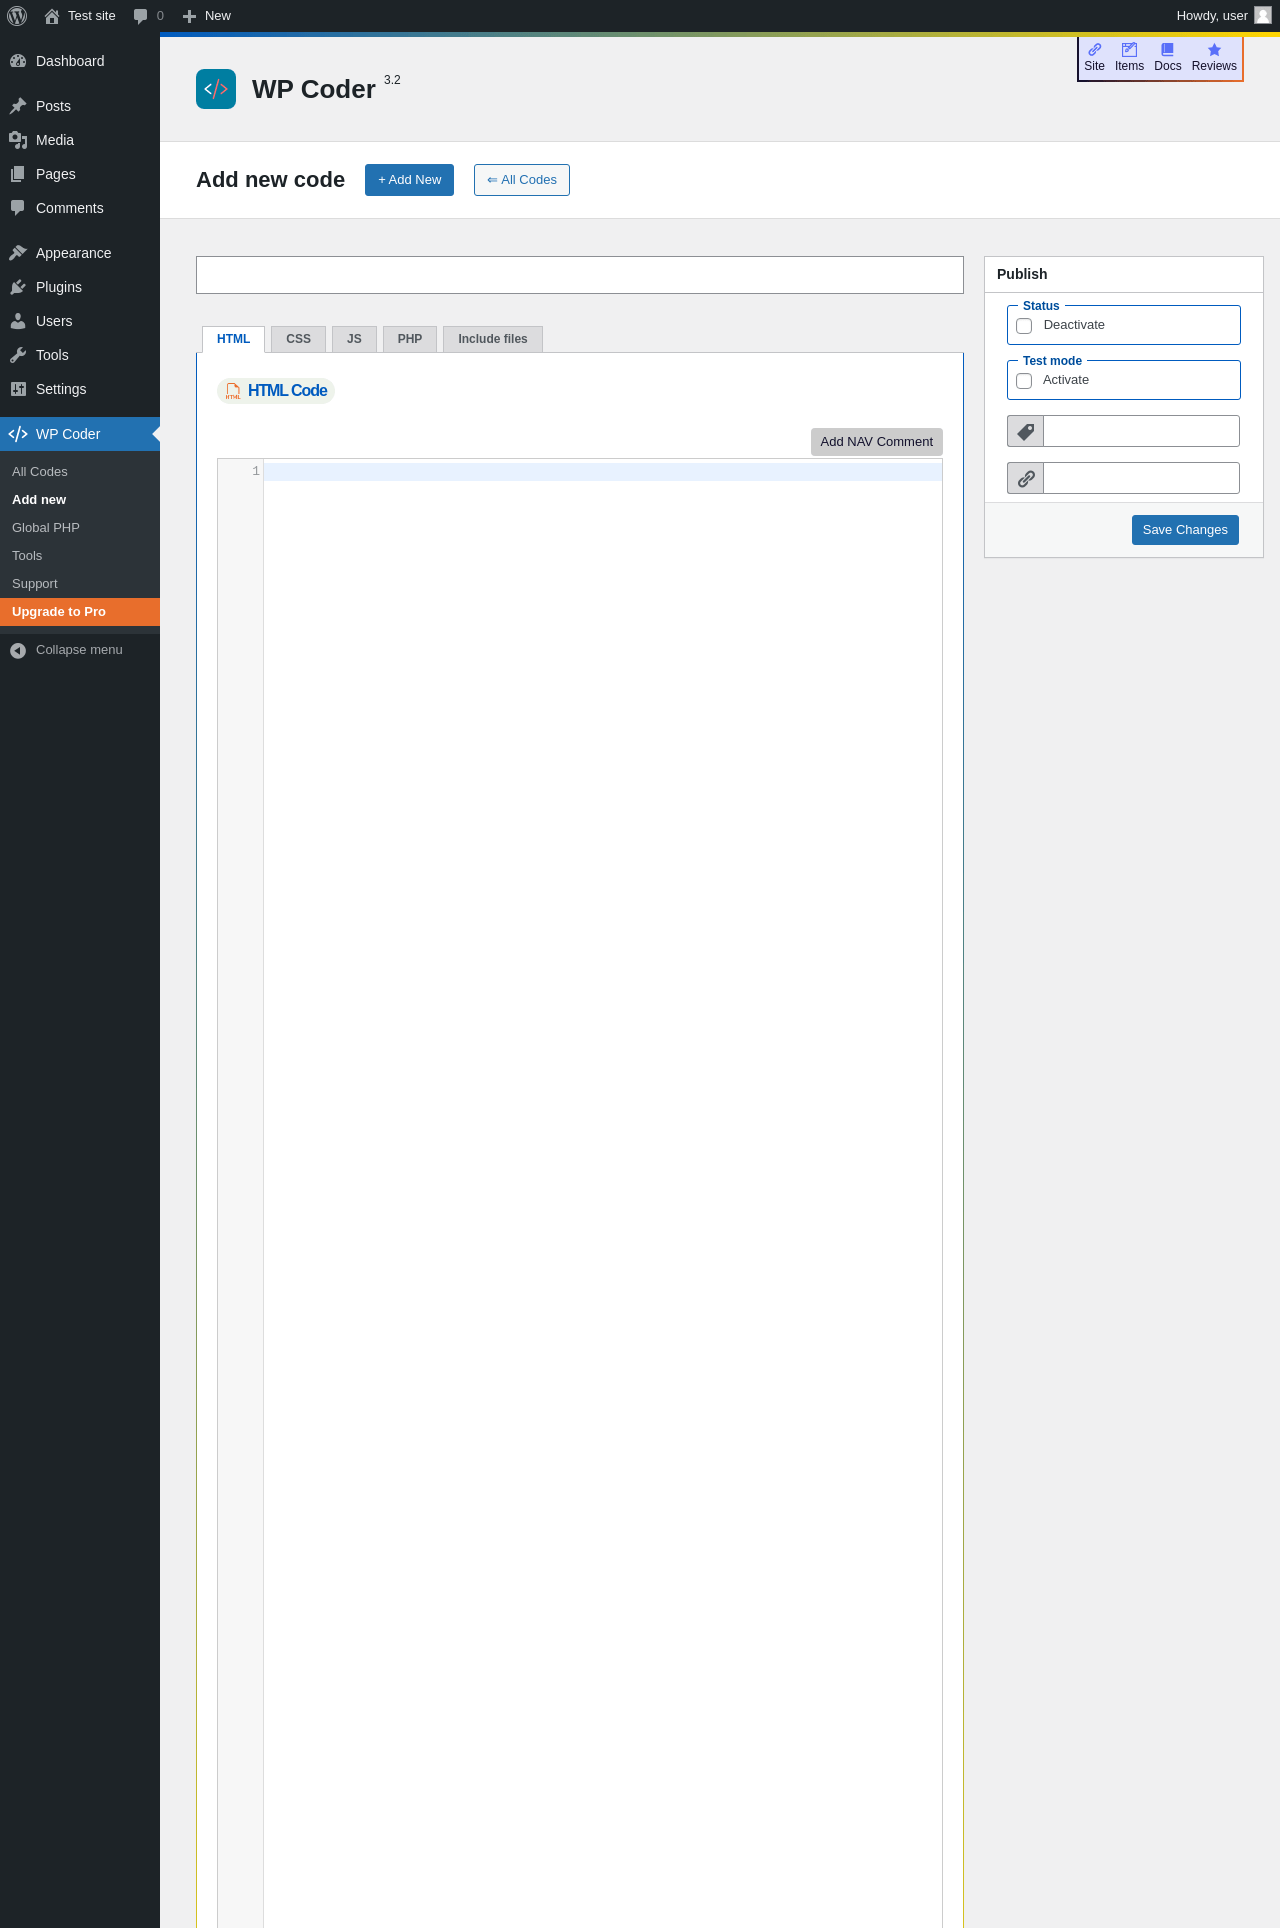Switch to the PHP tab

click(410, 339)
